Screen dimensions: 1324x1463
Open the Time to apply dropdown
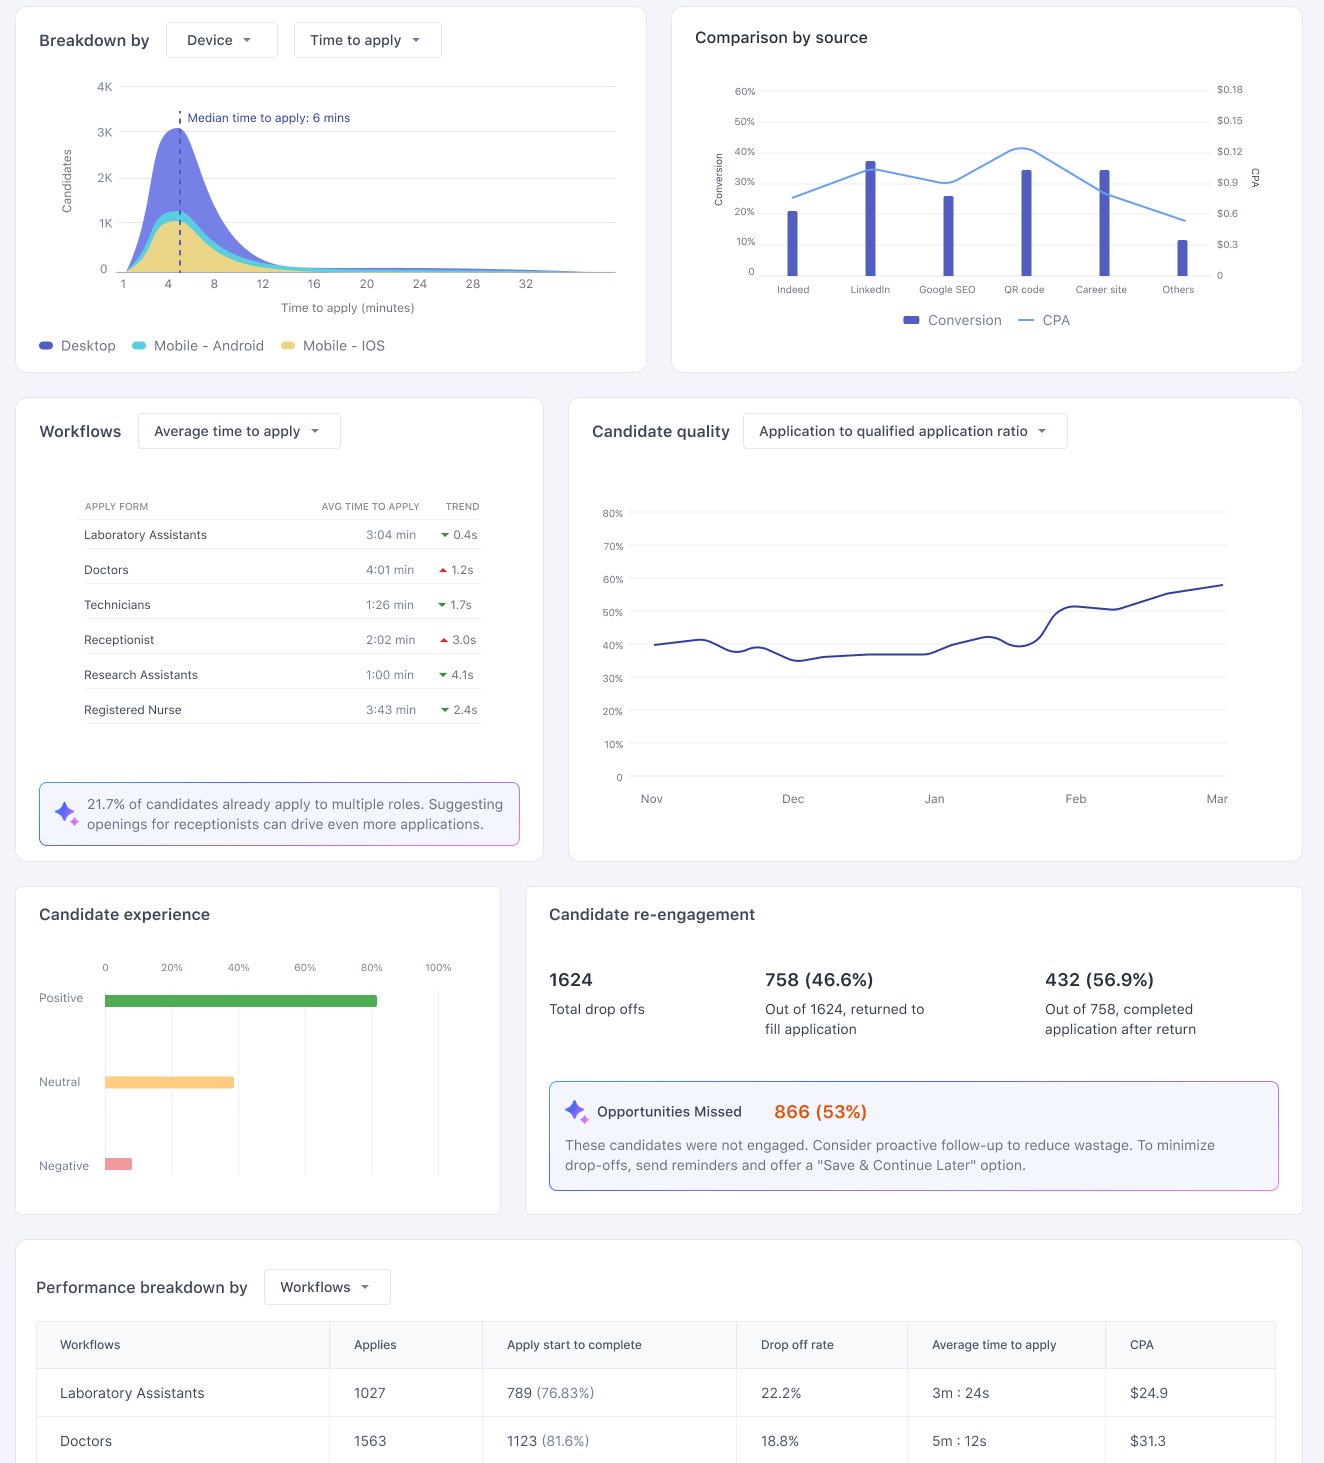tap(368, 40)
